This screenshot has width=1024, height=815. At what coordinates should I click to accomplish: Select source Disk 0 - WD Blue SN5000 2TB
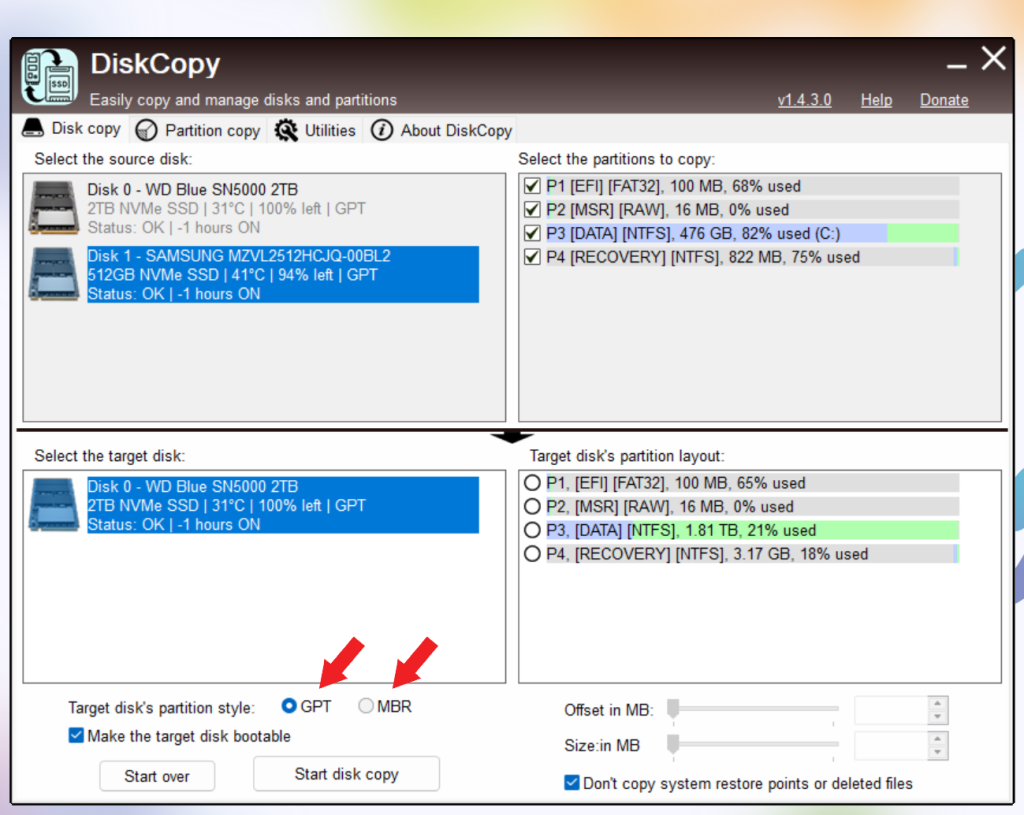pyautogui.click(x=283, y=208)
